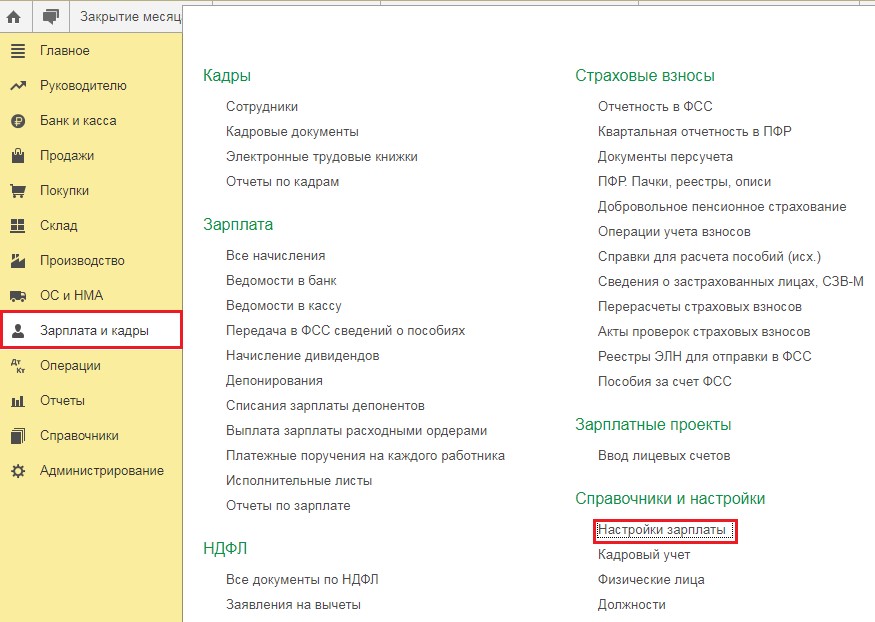Click the Операции Дт/Кт icon
This screenshot has height=622, width=875.
18,366
